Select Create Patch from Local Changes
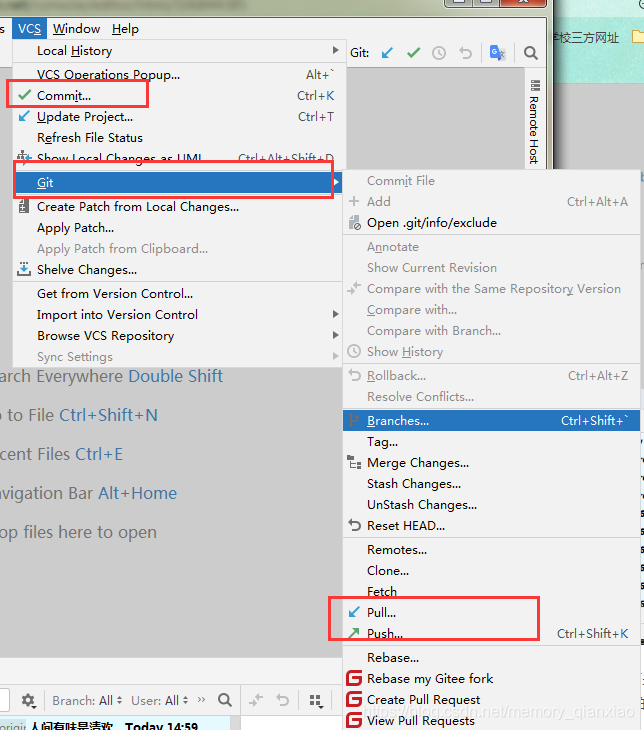 (x=178, y=207)
